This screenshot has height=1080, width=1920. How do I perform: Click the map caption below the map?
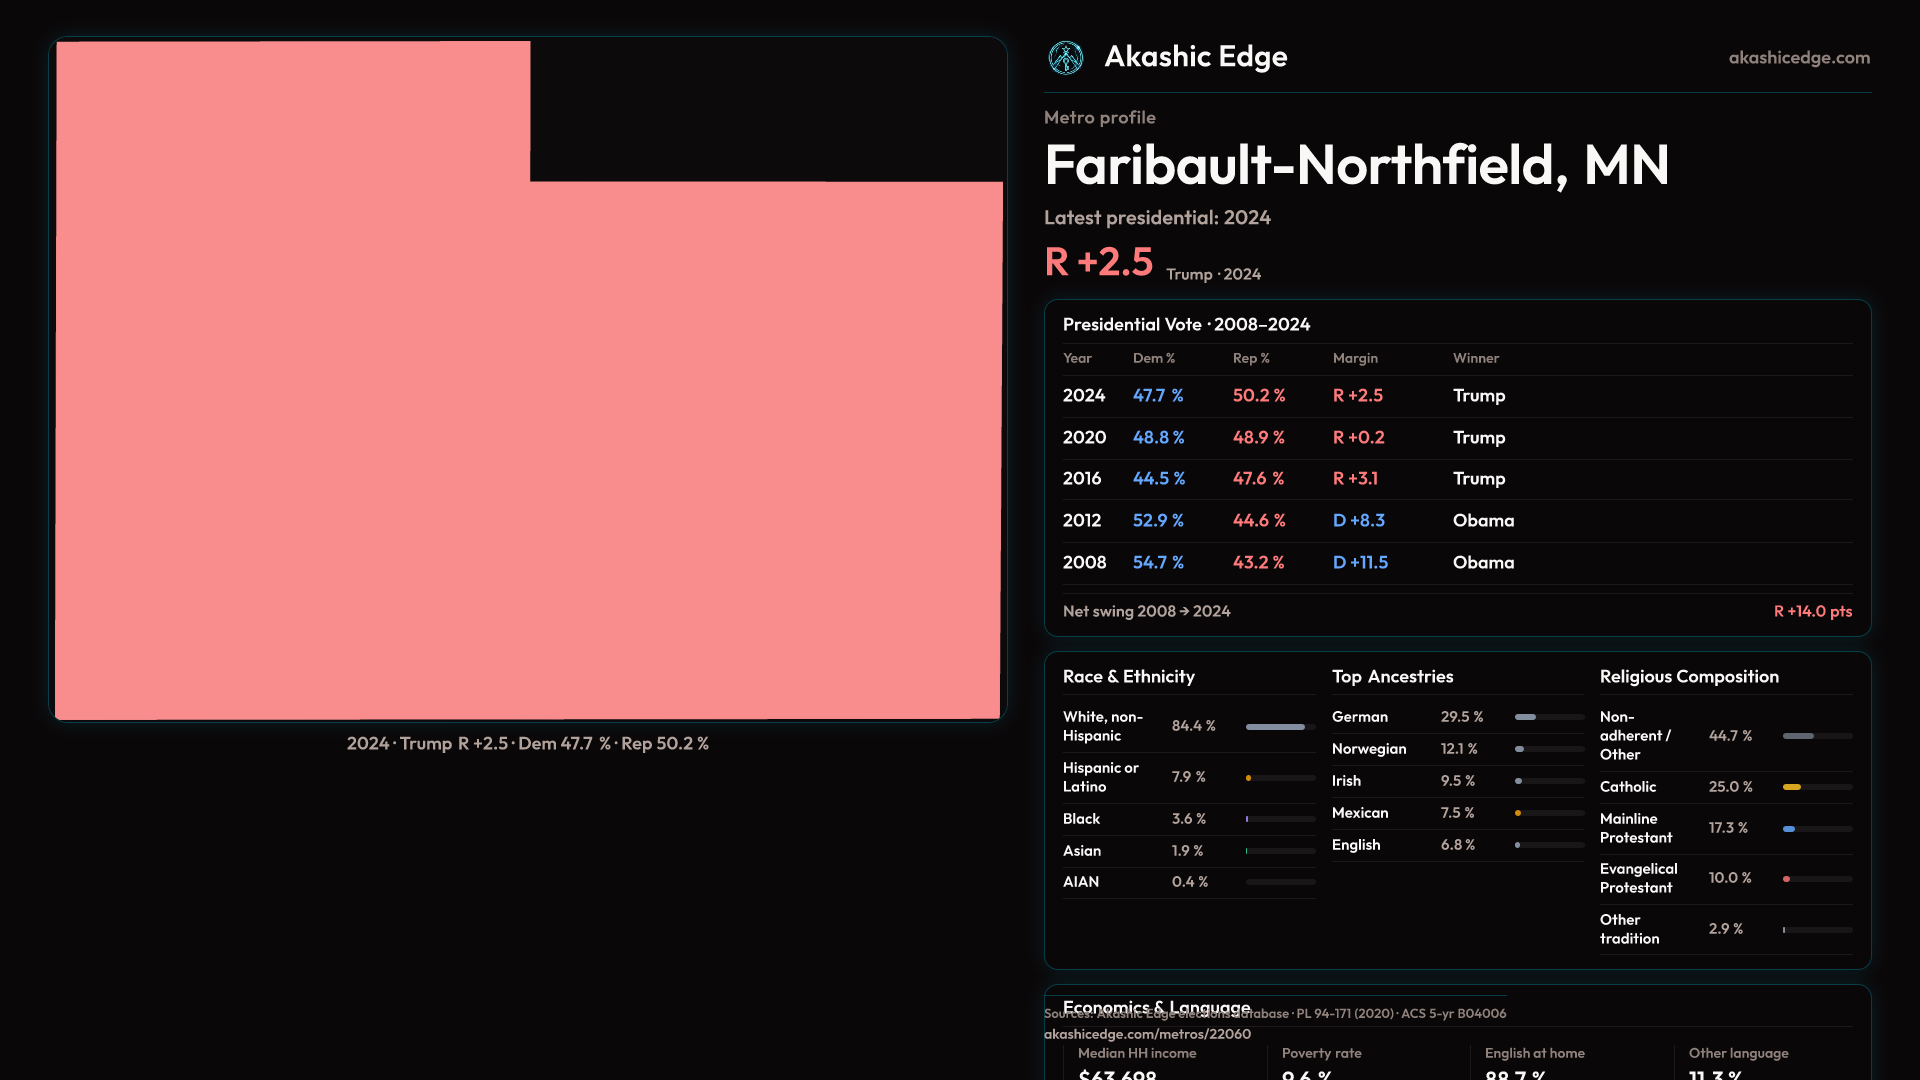tap(527, 744)
